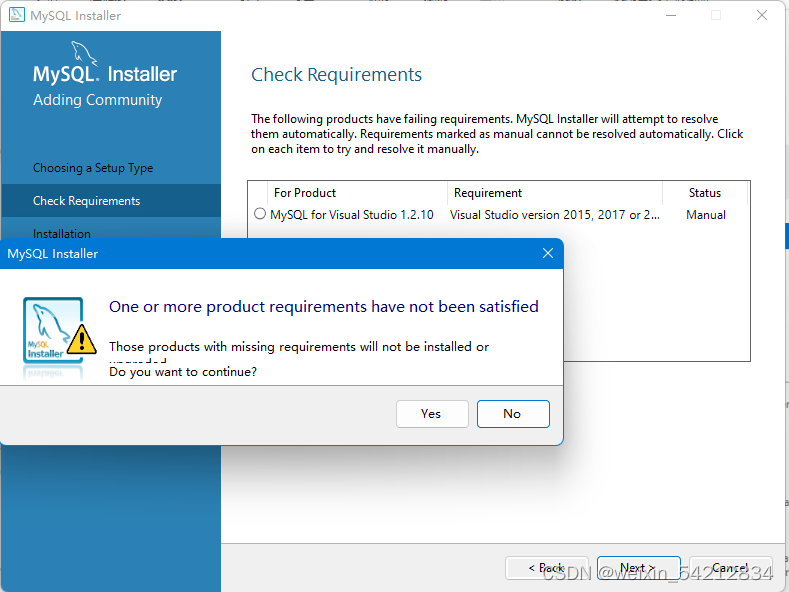Close the MySQL Installer warning dialog

[548, 253]
